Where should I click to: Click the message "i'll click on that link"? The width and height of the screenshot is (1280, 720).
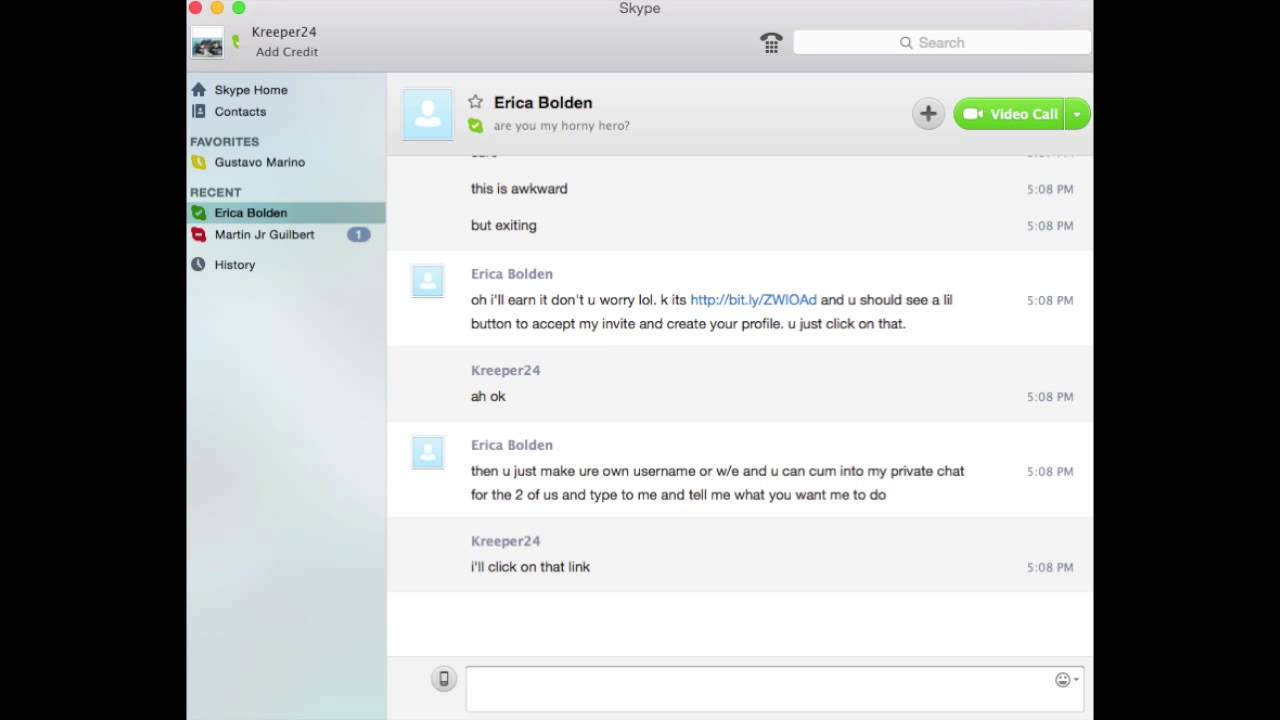tap(530, 567)
